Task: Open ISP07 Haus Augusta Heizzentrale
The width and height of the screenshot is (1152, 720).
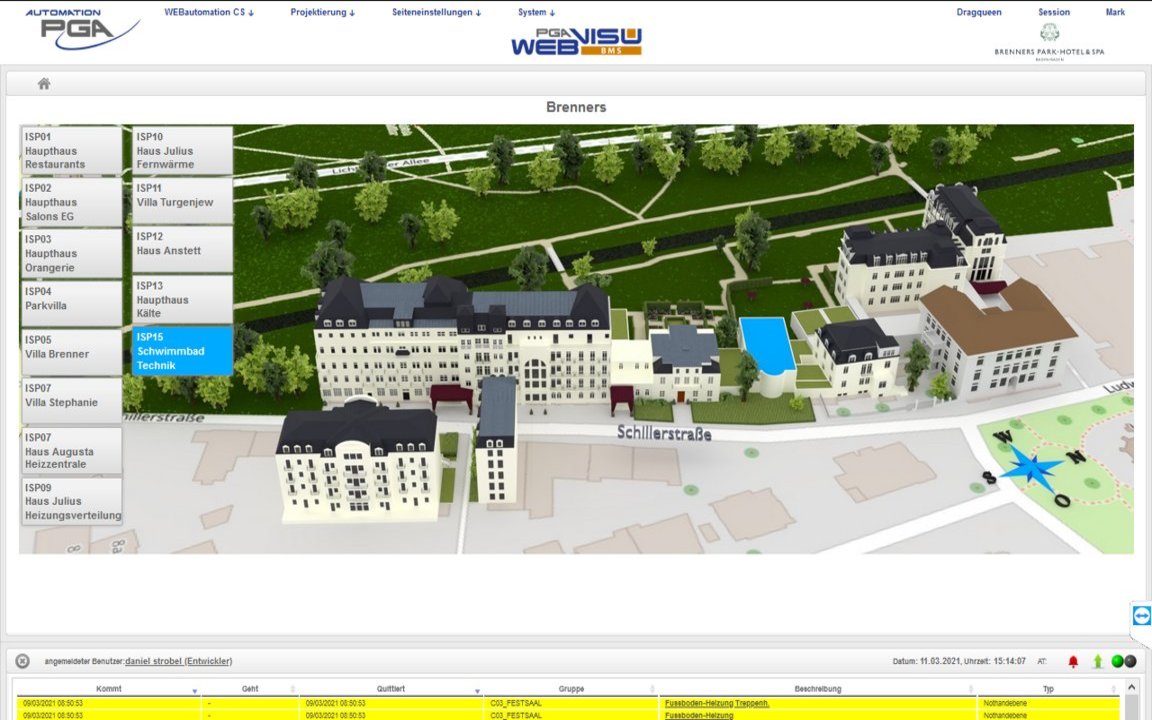Action: pos(71,450)
